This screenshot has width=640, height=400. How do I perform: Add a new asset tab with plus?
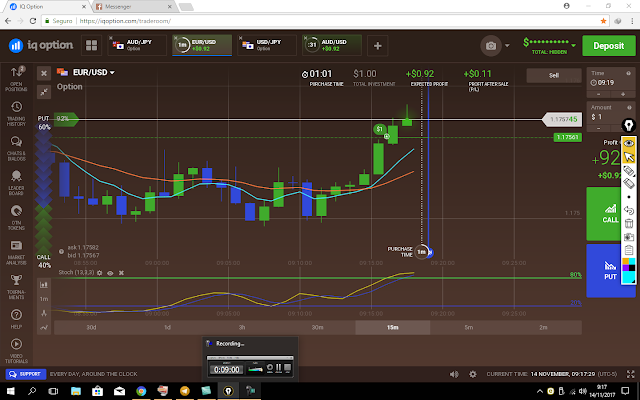tap(378, 46)
